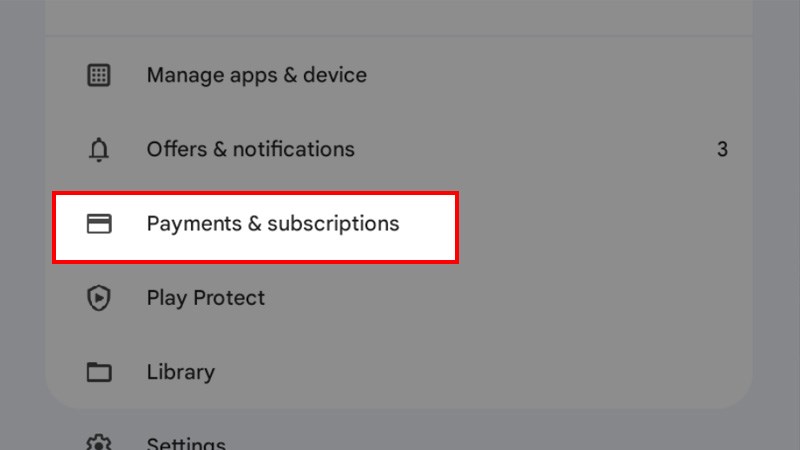
Task: Select the "Payments & subscriptions" text label
Action: tap(272, 224)
